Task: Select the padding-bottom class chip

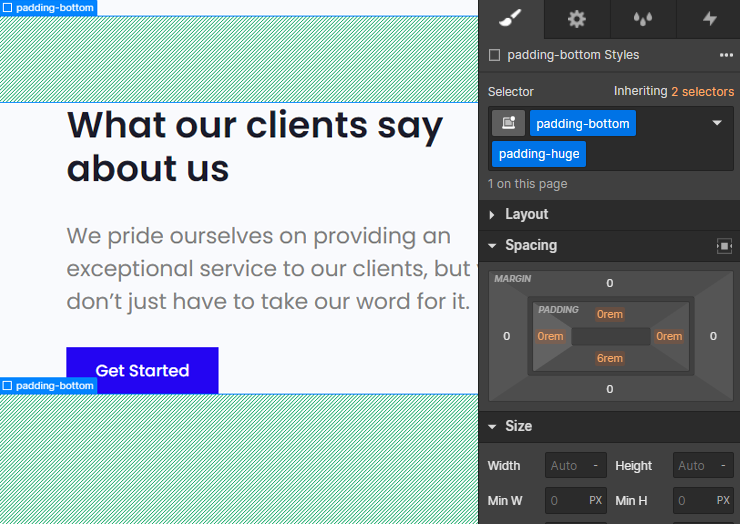Action: point(582,124)
